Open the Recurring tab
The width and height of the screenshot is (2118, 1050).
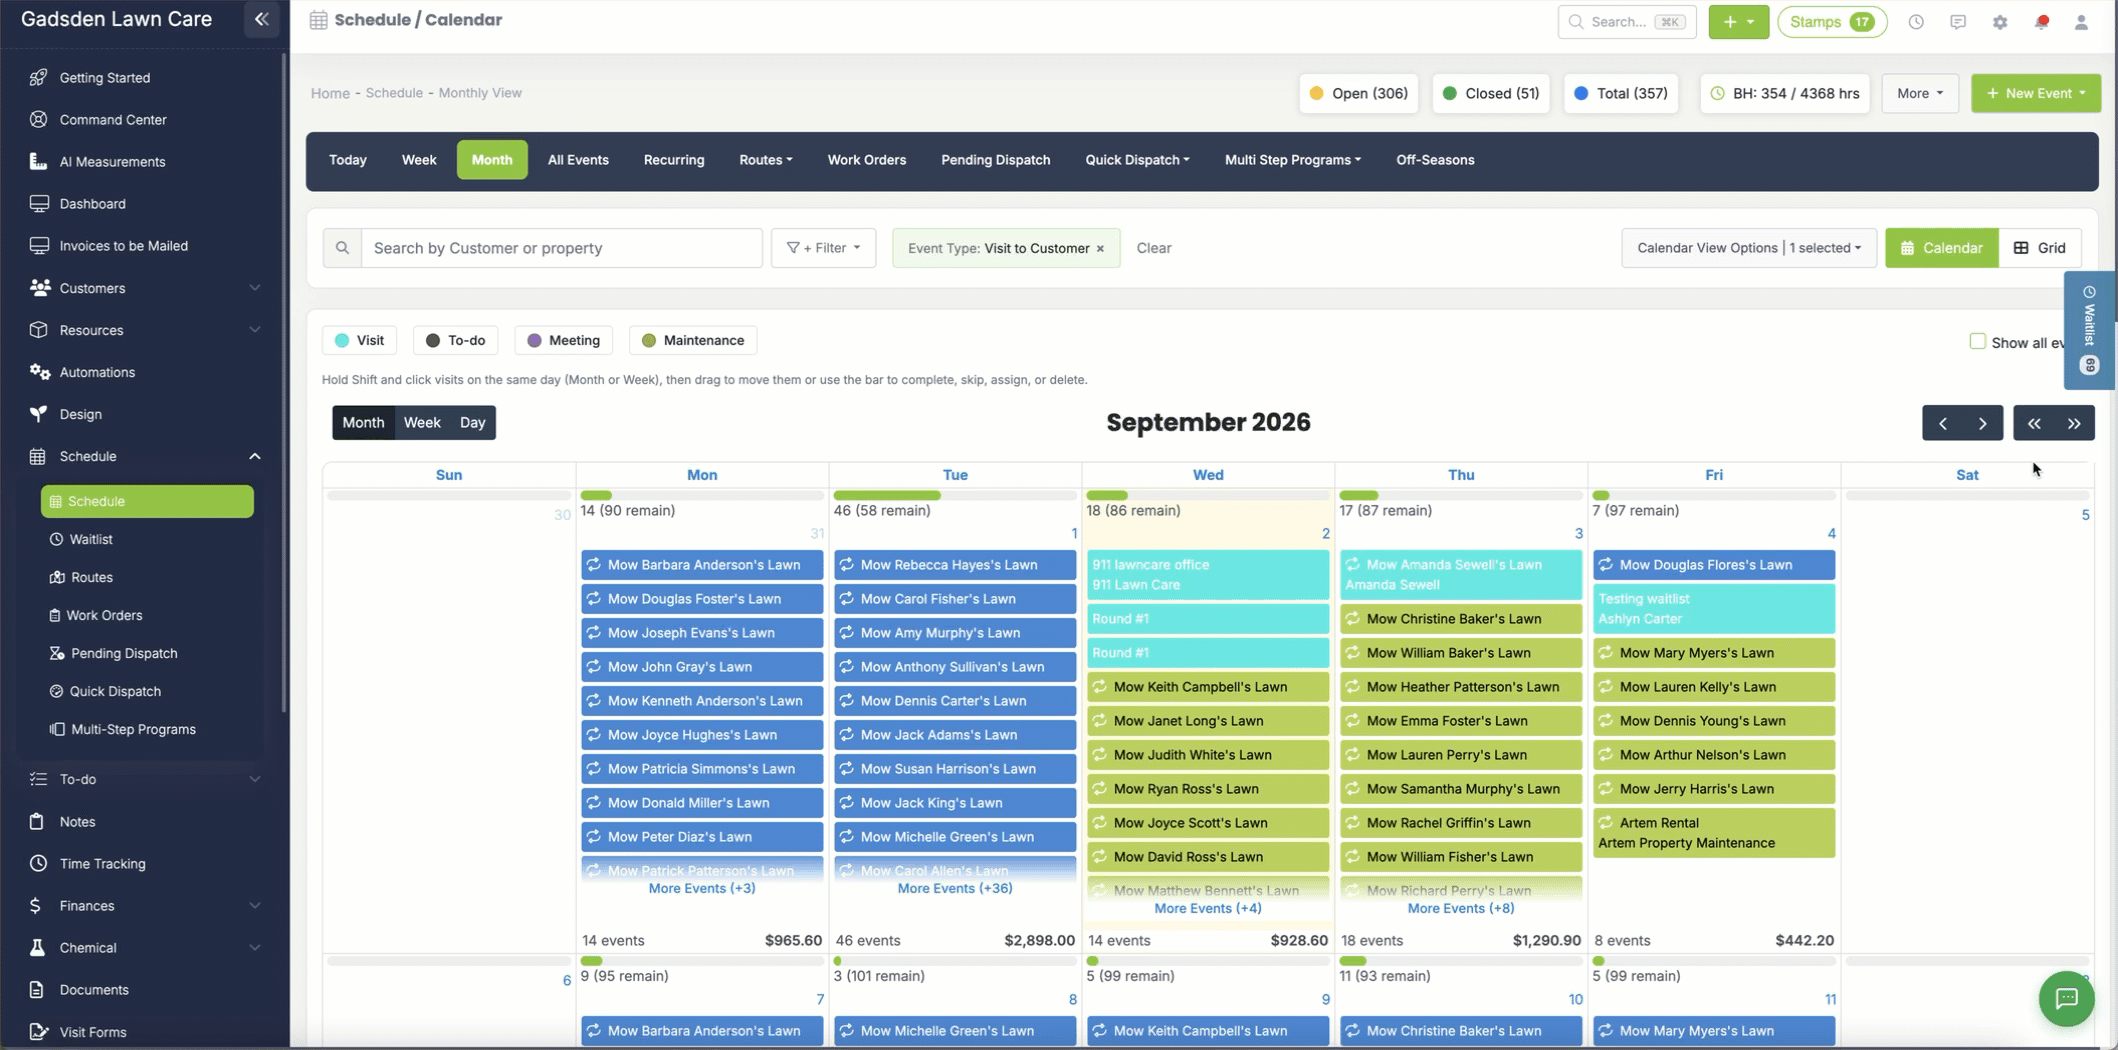[x=674, y=160]
